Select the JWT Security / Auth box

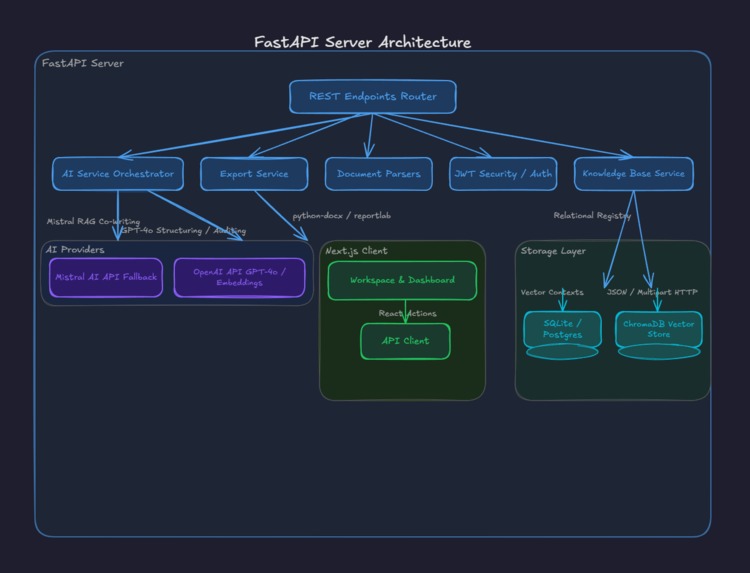[x=503, y=174]
